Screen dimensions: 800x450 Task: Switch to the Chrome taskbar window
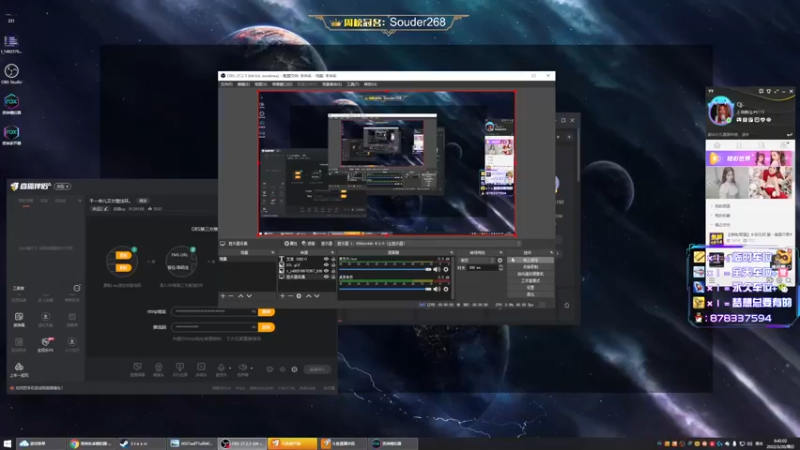pyautogui.click(x=92, y=443)
